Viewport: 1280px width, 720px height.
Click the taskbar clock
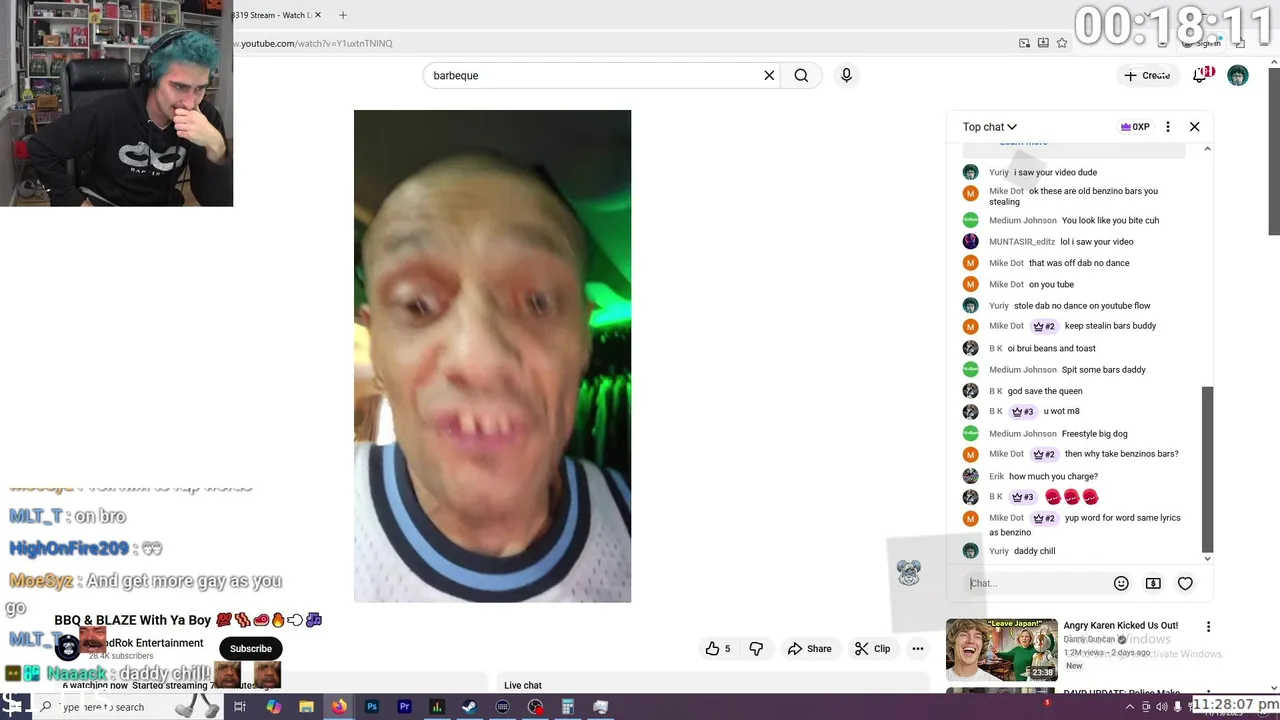(x=1235, y=705)
